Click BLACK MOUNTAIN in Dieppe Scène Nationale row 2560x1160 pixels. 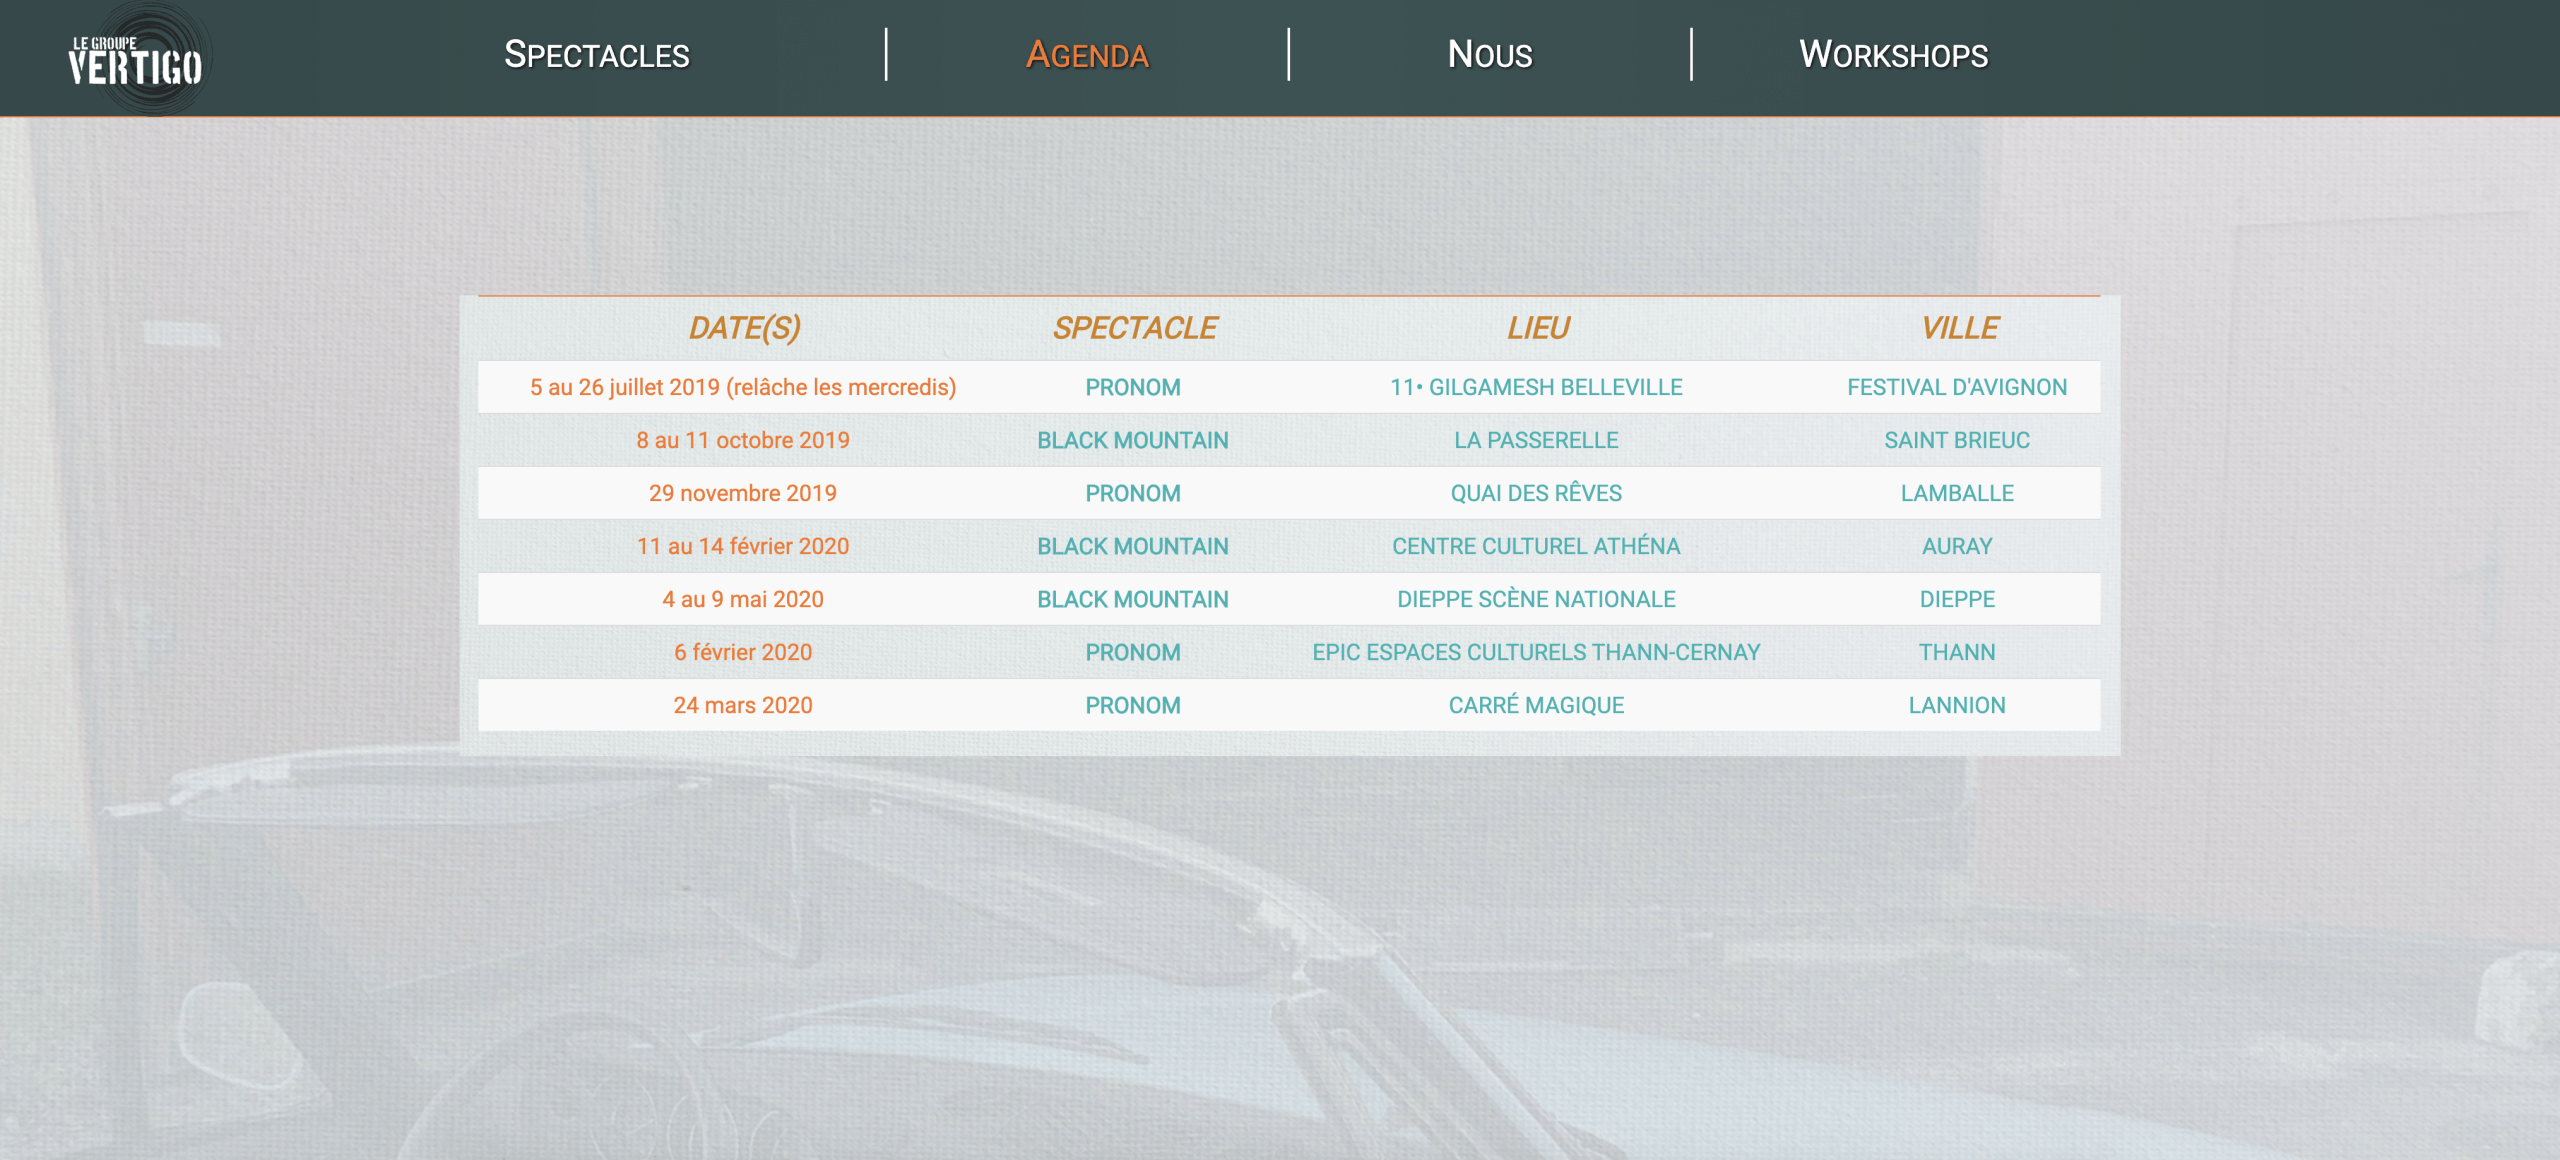click(x=1133, y=599)
